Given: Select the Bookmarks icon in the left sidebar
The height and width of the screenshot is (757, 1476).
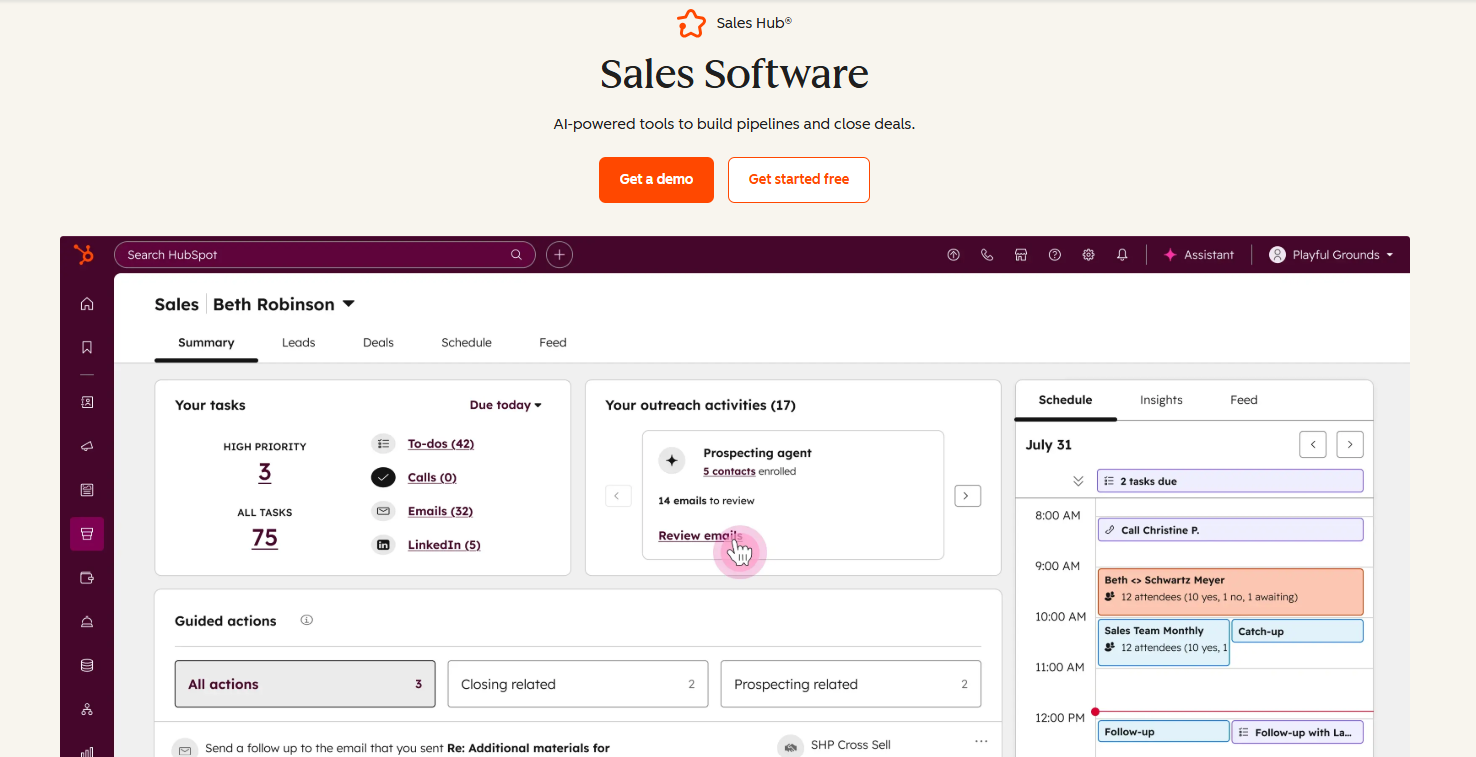Looking at the screenshot, I should point(86,345).
